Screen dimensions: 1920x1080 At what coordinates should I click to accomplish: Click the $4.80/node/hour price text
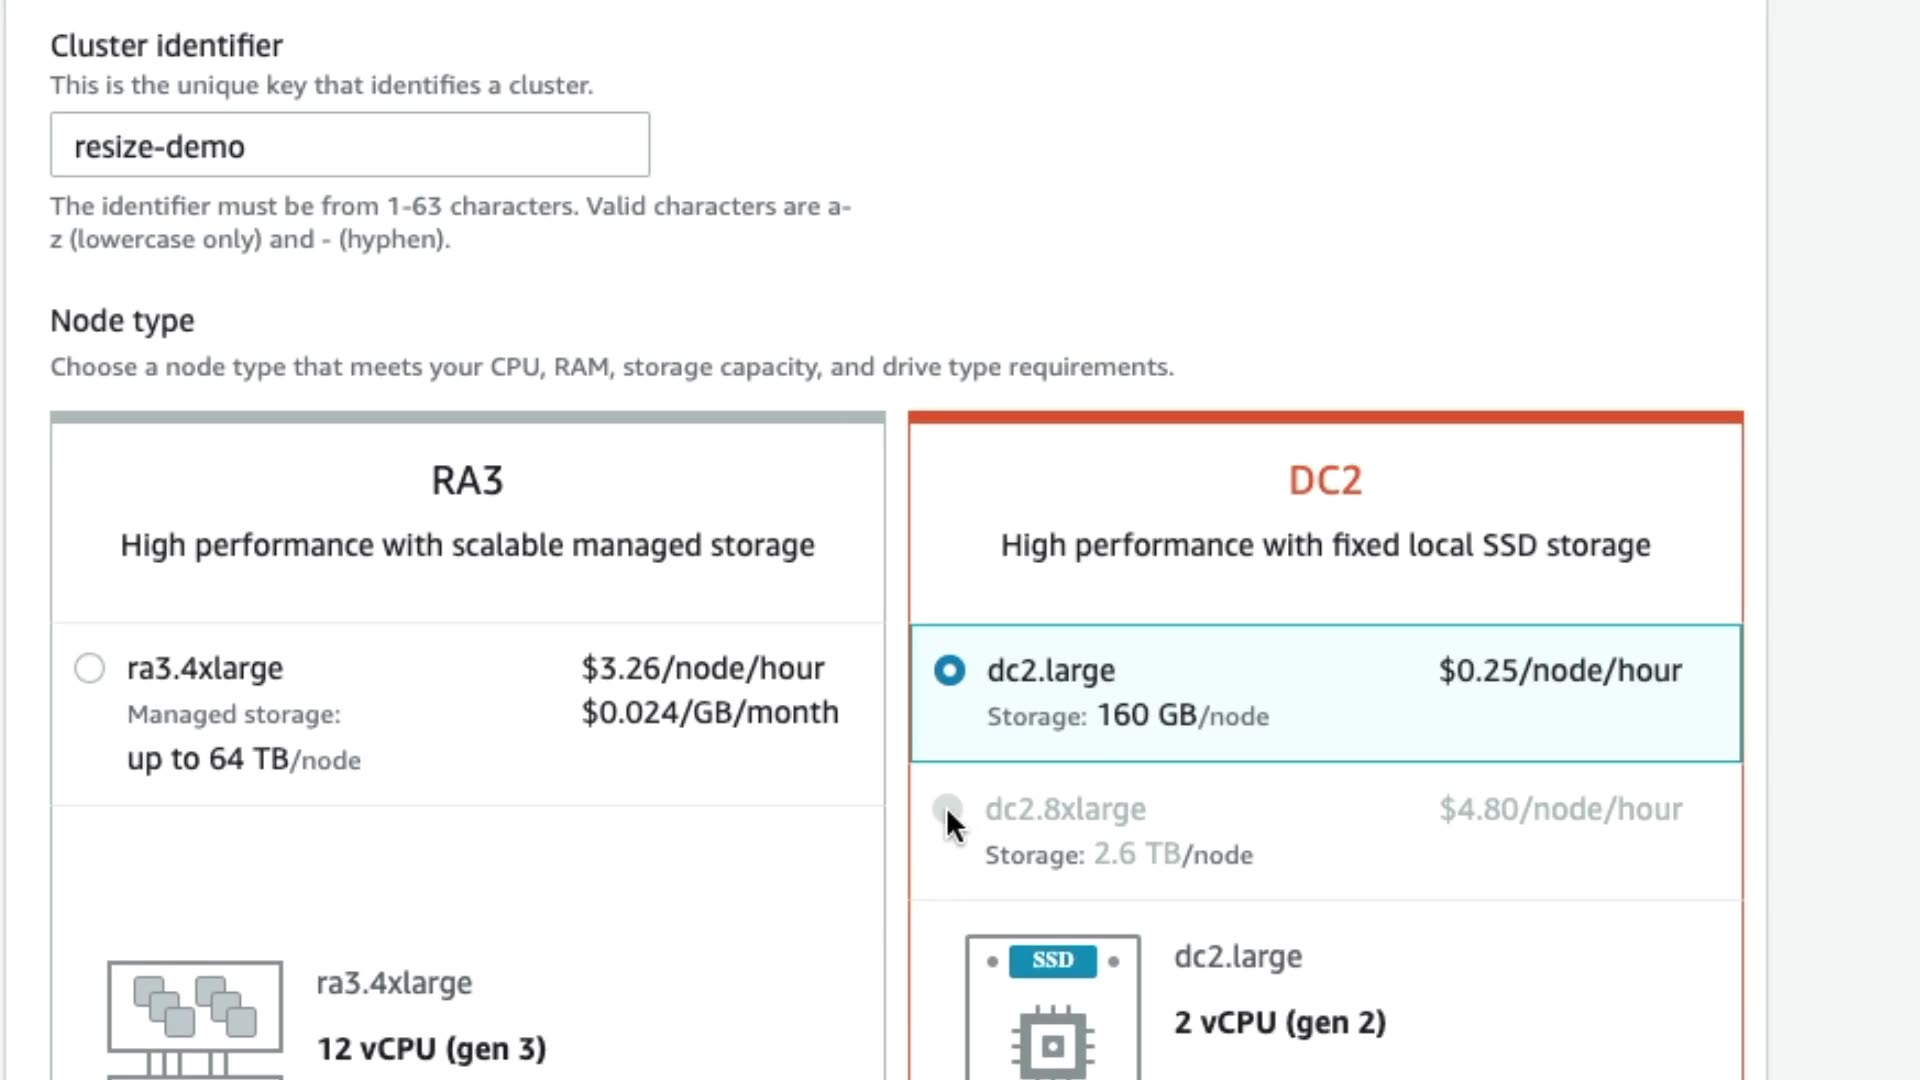tap(1560, 809)
